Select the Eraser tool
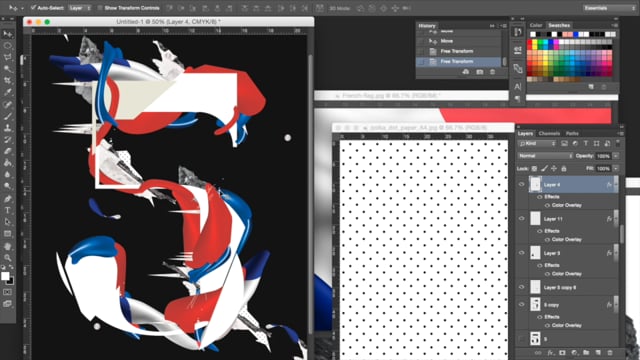This screenshot has height=360, width=640. point(7,151)
